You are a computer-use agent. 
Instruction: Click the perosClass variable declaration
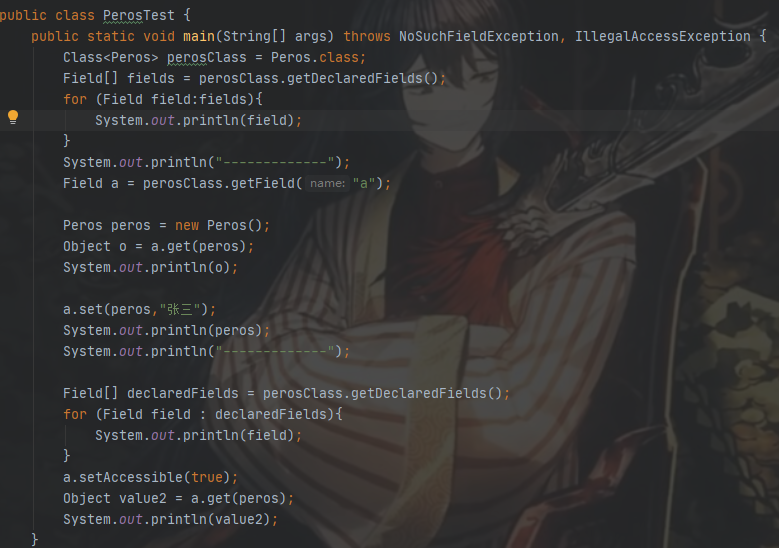(207, 58)
